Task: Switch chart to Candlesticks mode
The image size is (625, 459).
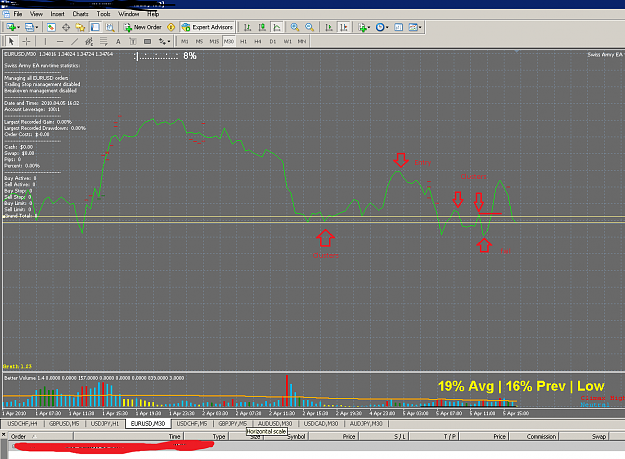Action: tap(262, 27)
